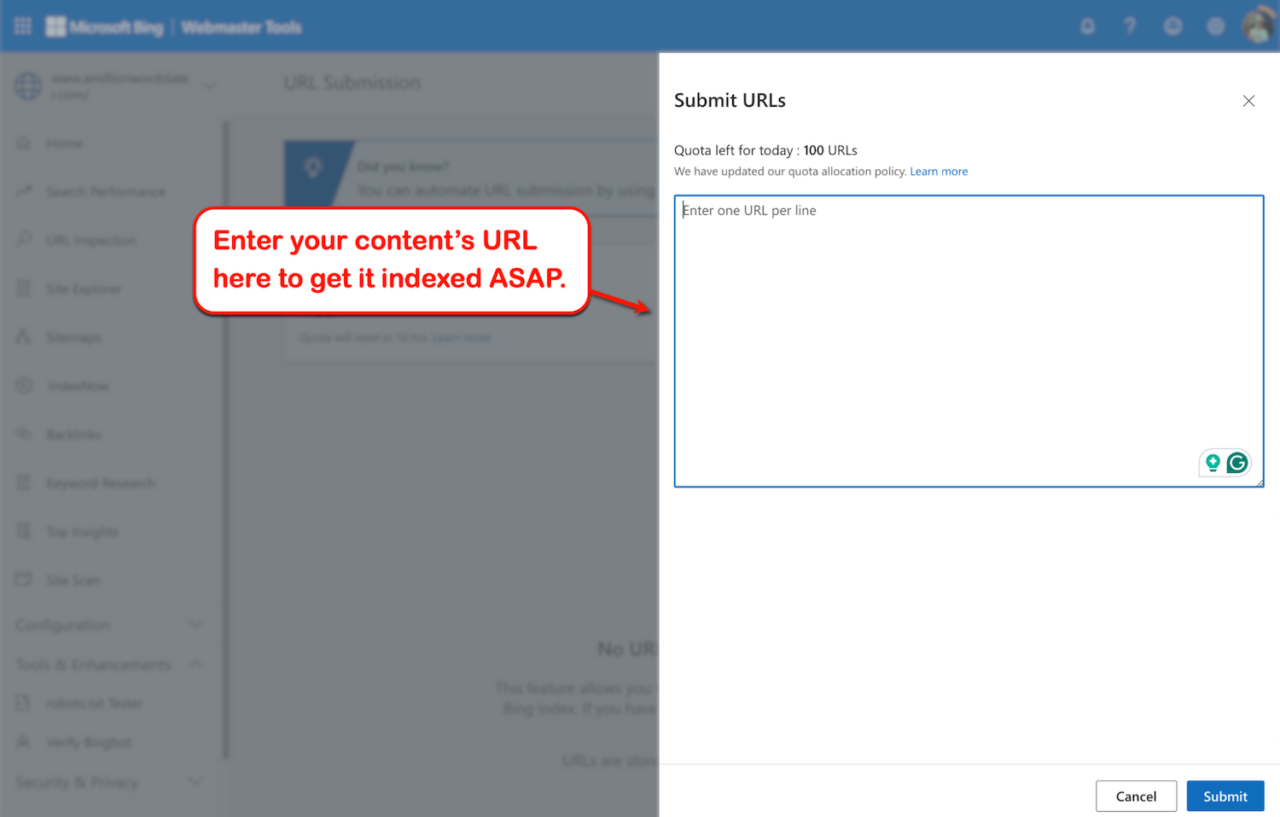Open Sitemaps from the sidebar
The image size is (1280, 817).
click(x=73, y=338)
